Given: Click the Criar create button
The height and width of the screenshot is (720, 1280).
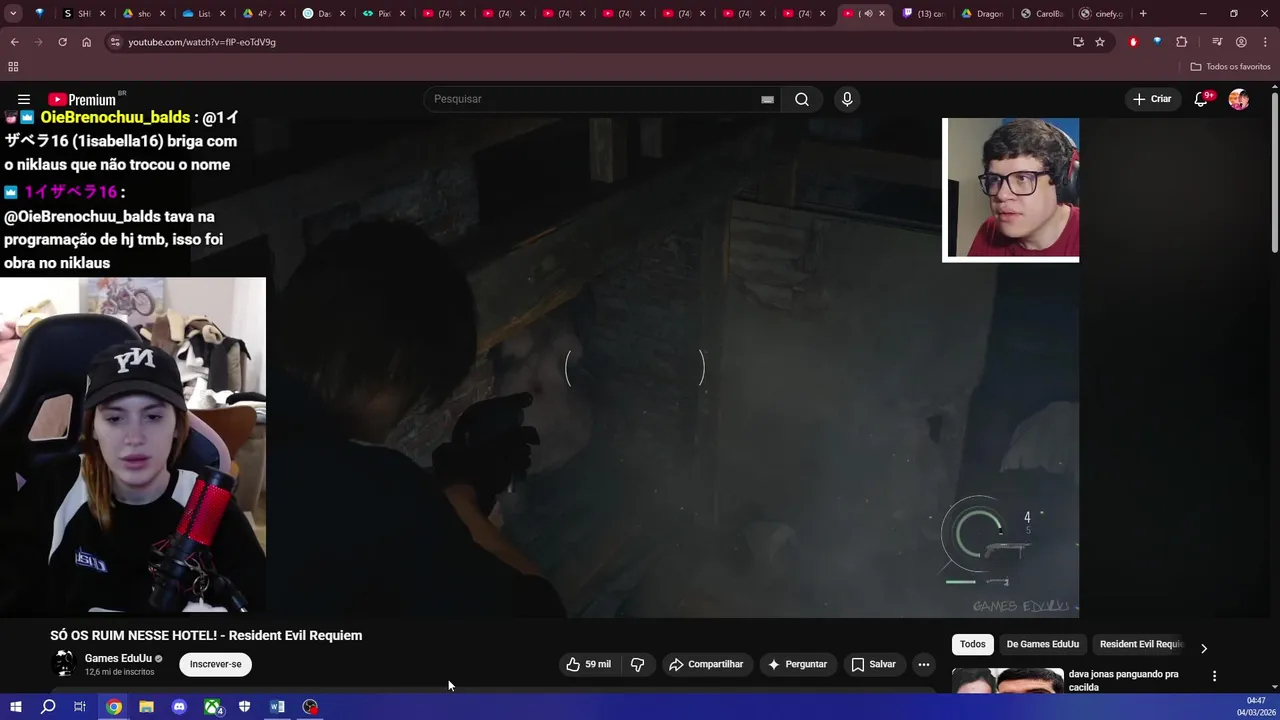Looking at the screenshot, I should [1152, 99].
